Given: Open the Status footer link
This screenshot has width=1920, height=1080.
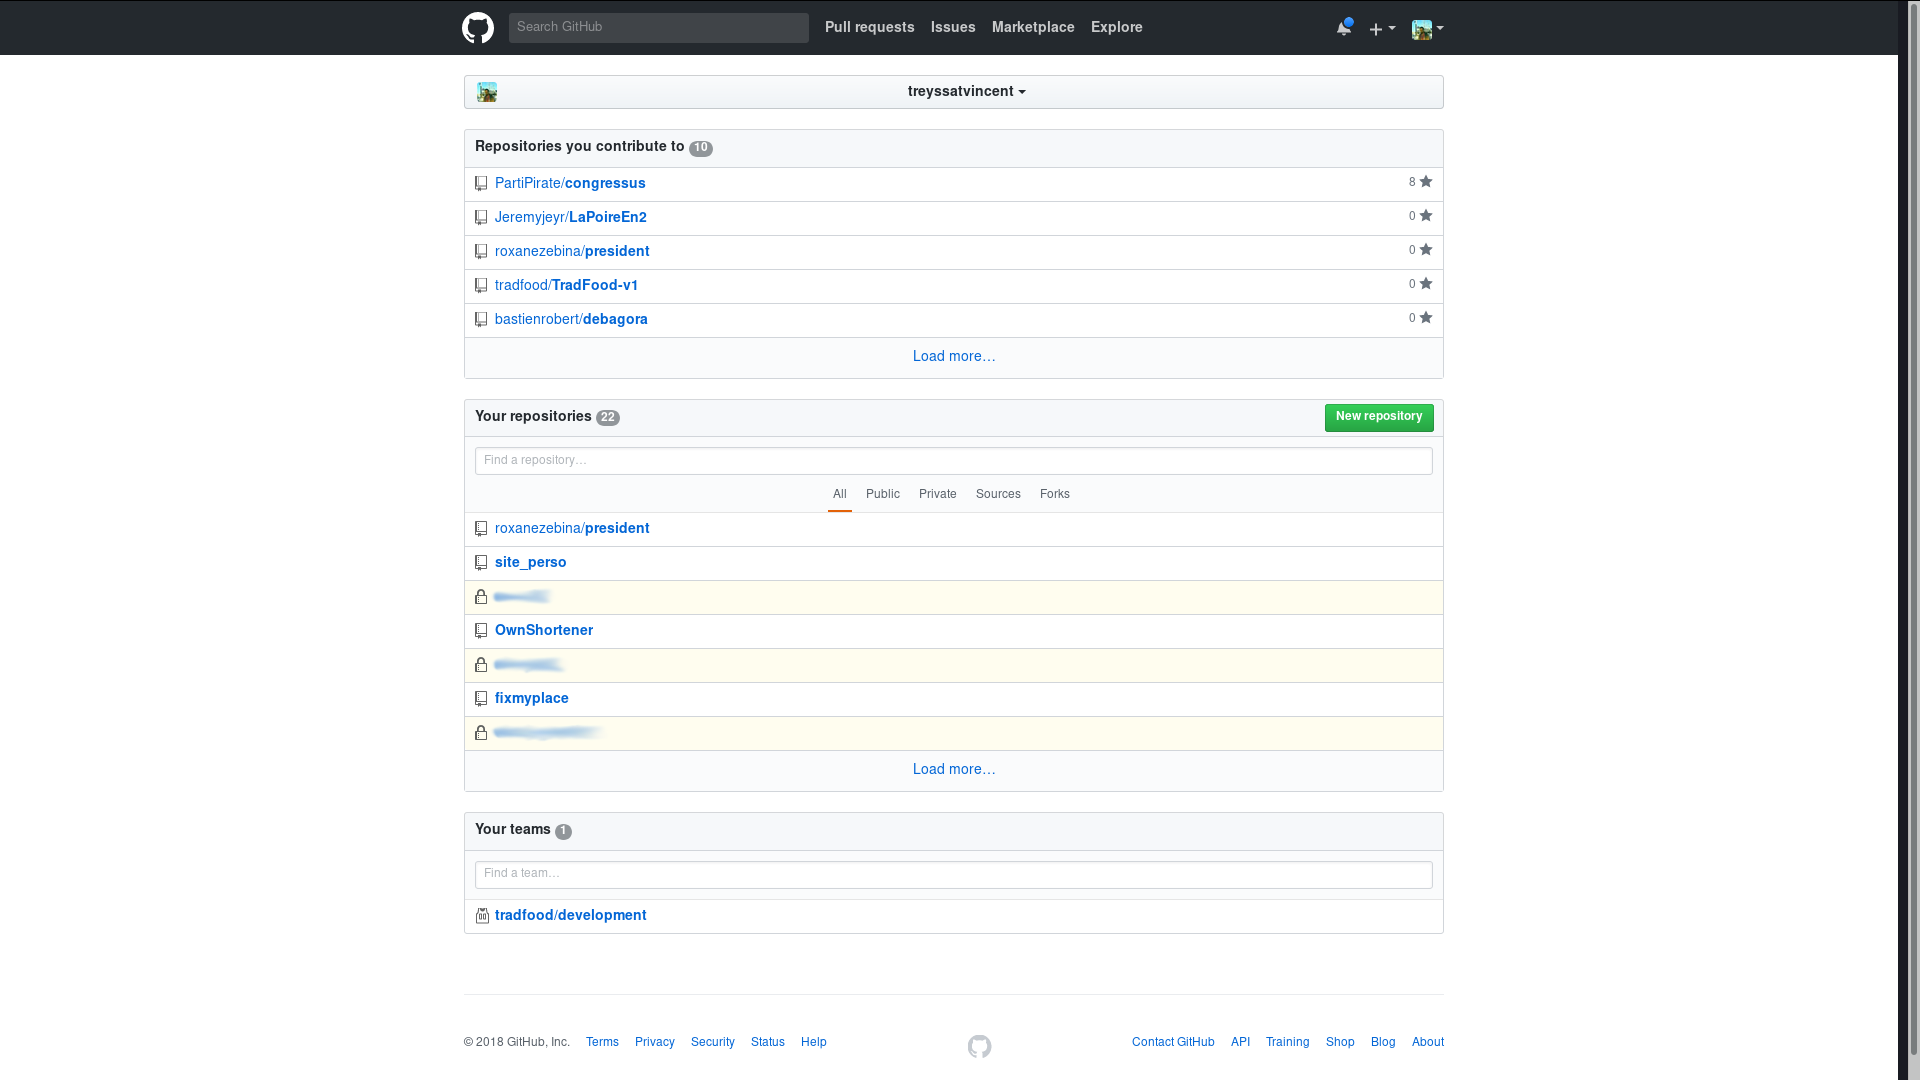Looking at the screenshot, I should click(768, 1043).
